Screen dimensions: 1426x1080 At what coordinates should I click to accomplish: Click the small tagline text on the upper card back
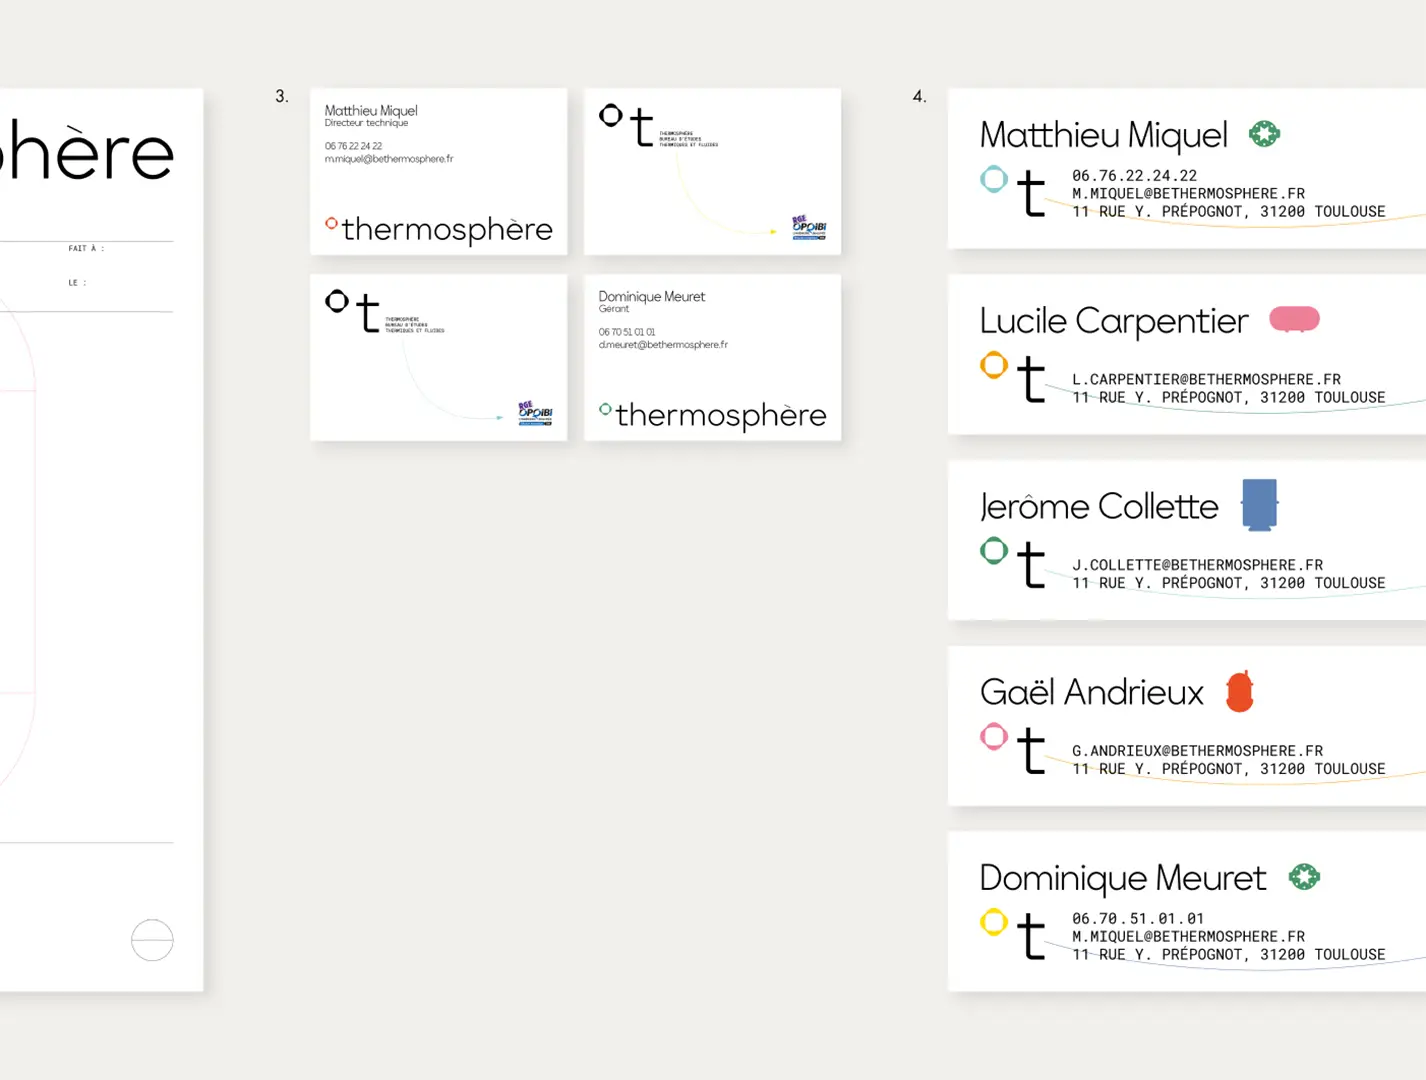(x=689, y=139)
